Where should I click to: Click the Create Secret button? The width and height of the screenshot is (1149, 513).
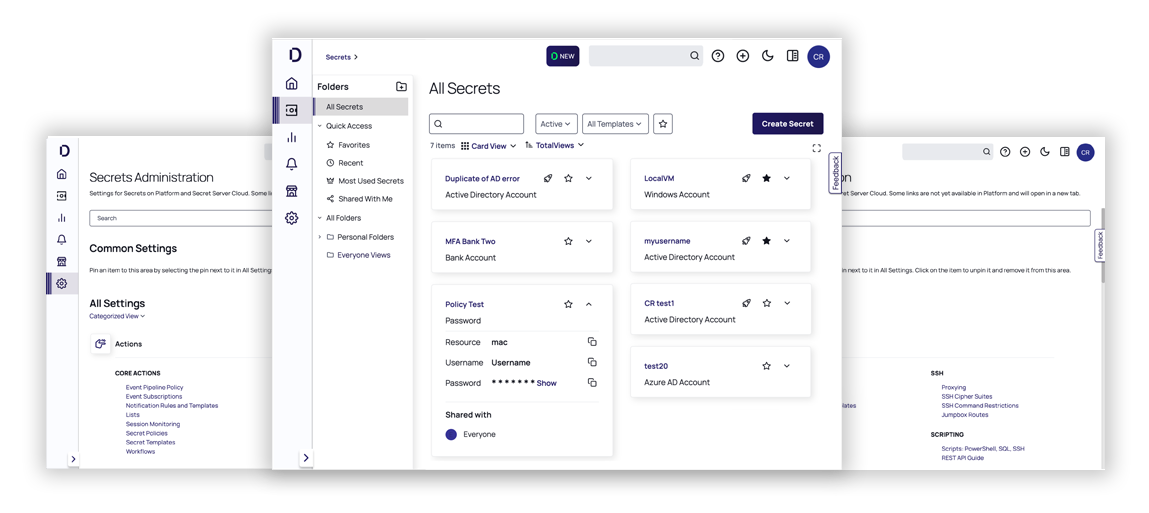pos(787,124)
